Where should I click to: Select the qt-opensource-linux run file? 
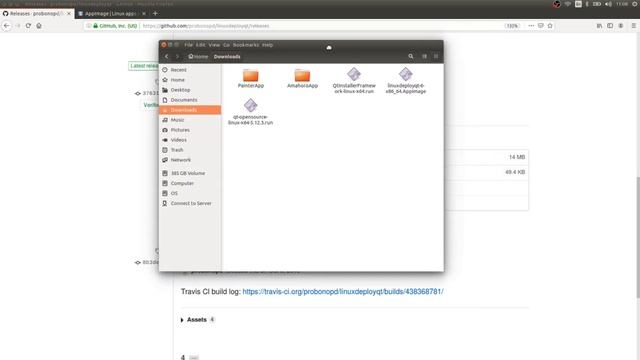click(251, 111)
